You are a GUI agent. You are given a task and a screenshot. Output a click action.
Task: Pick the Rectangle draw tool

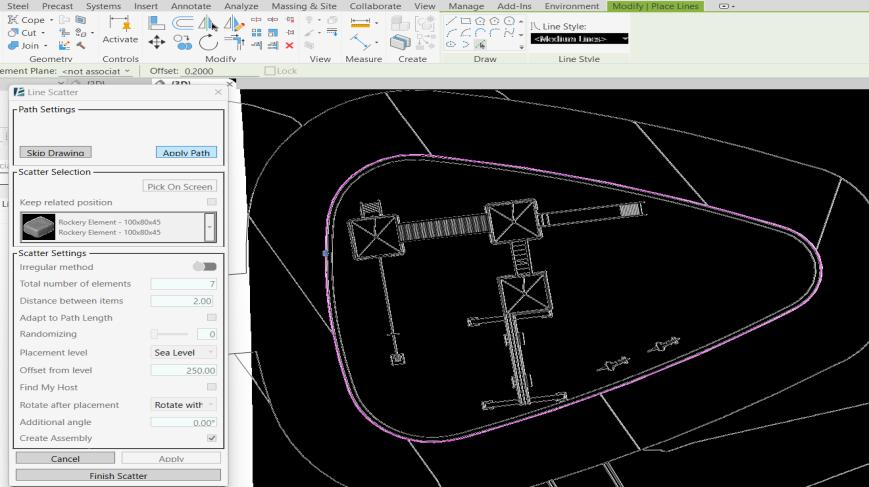(x=466, y=21)
